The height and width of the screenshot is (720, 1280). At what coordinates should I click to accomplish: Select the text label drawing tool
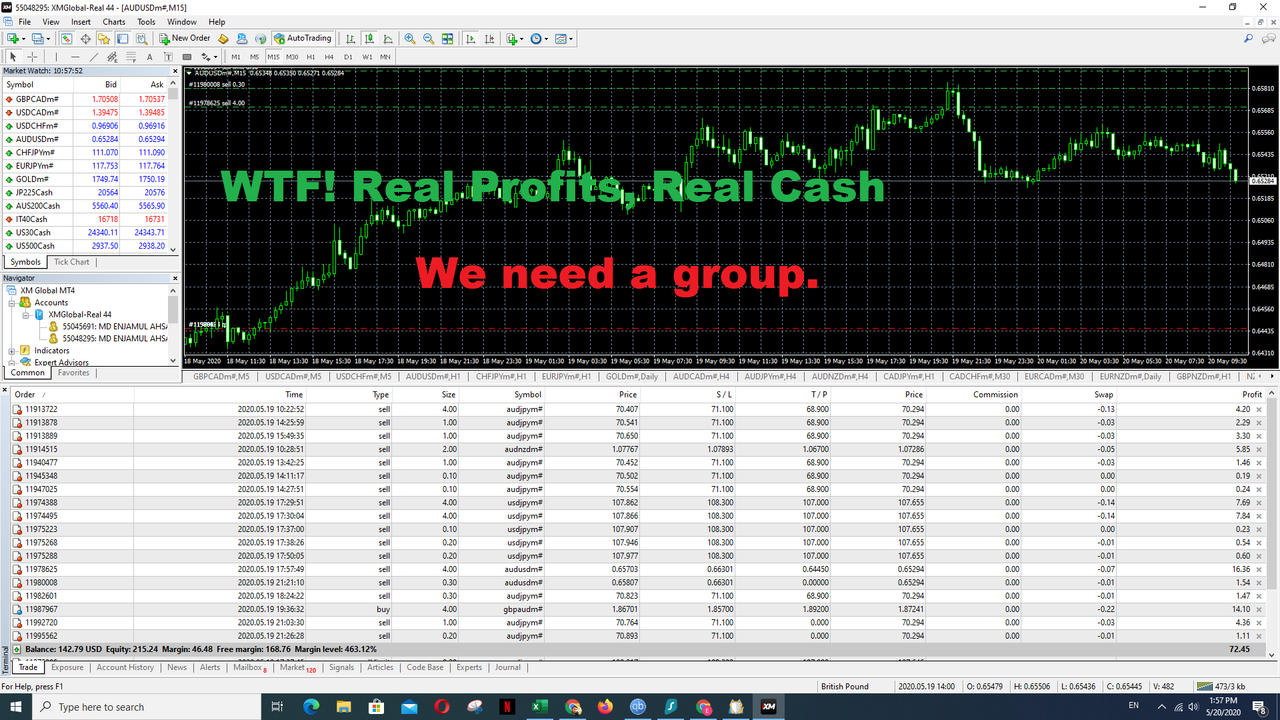coord(167,57)
